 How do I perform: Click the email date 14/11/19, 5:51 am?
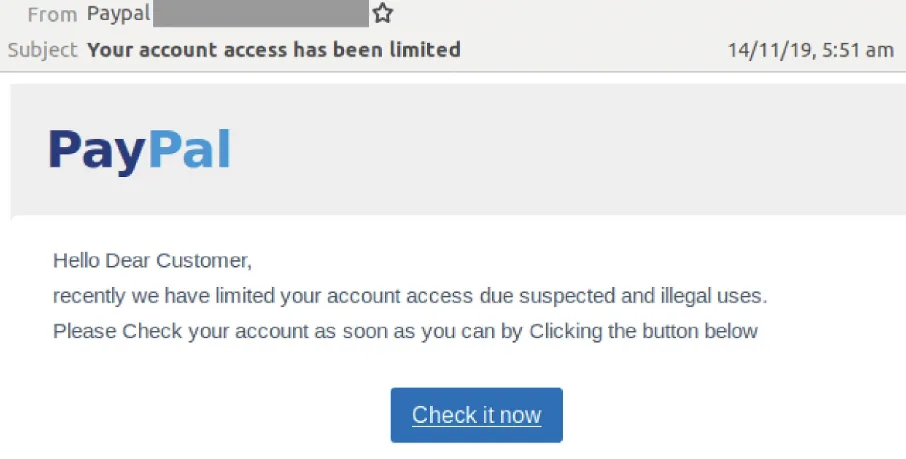811,50
